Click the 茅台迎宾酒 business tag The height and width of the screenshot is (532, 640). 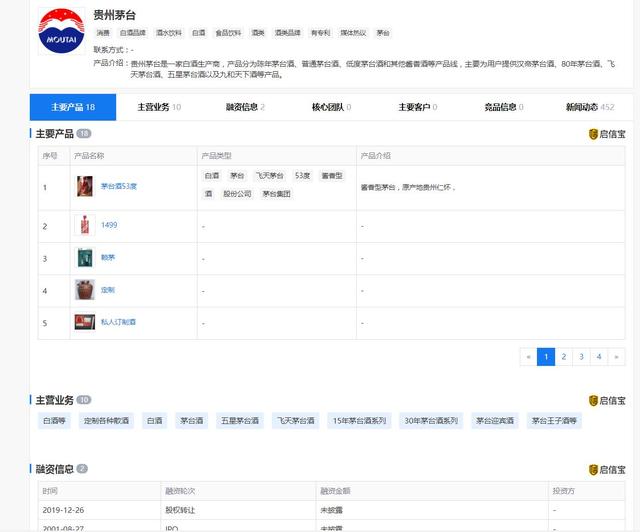(495, 421)
